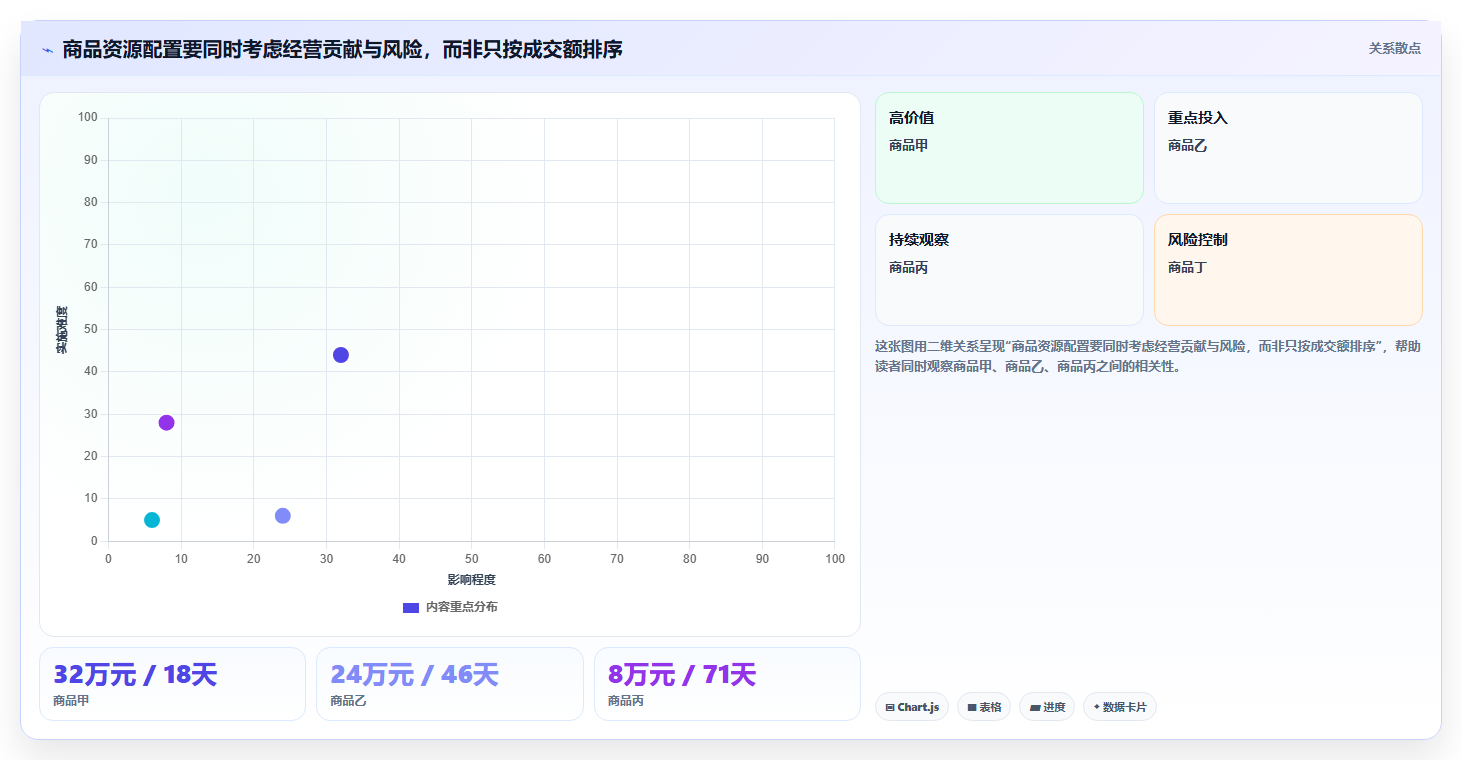Screen dimensions: 1462x760
Task: Click the 关系散点 label in header
Action: [1394, 48]
